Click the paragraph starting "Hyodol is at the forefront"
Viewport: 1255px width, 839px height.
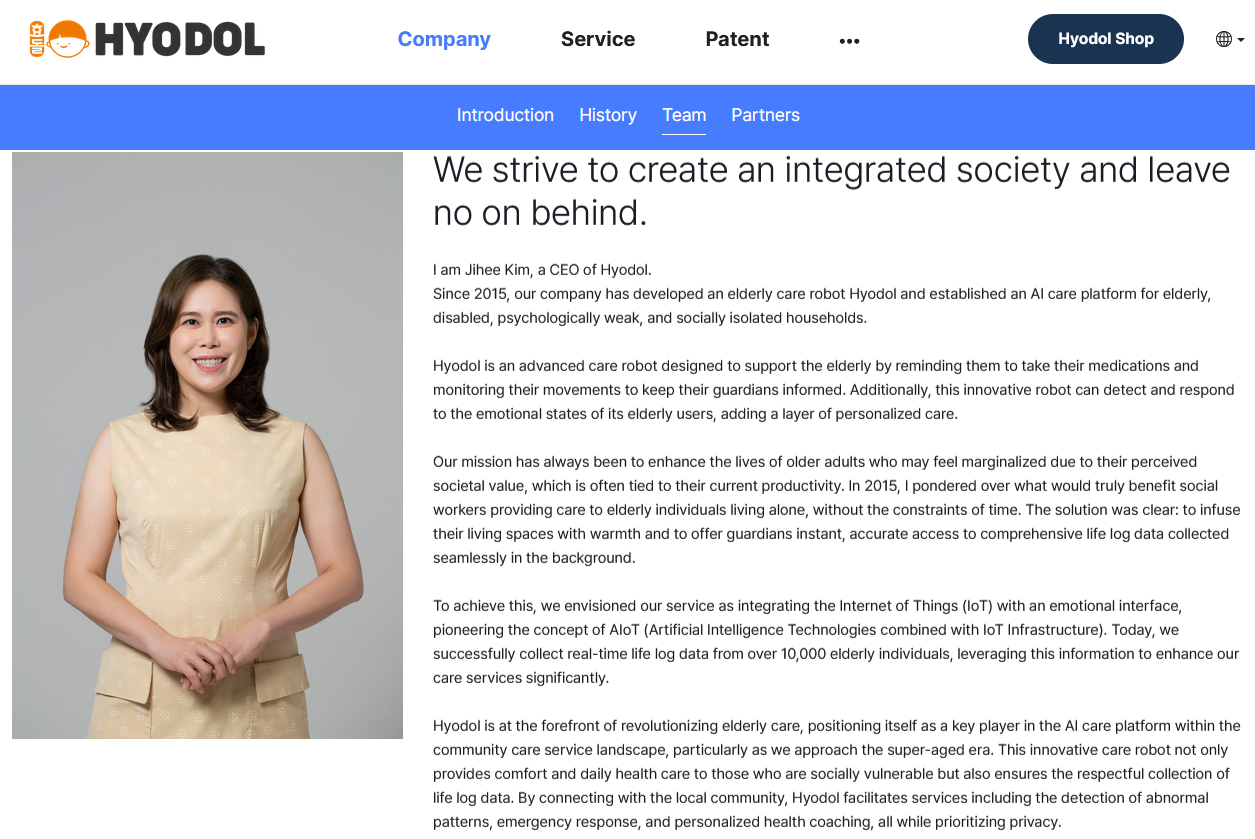(x=836, y=774)
